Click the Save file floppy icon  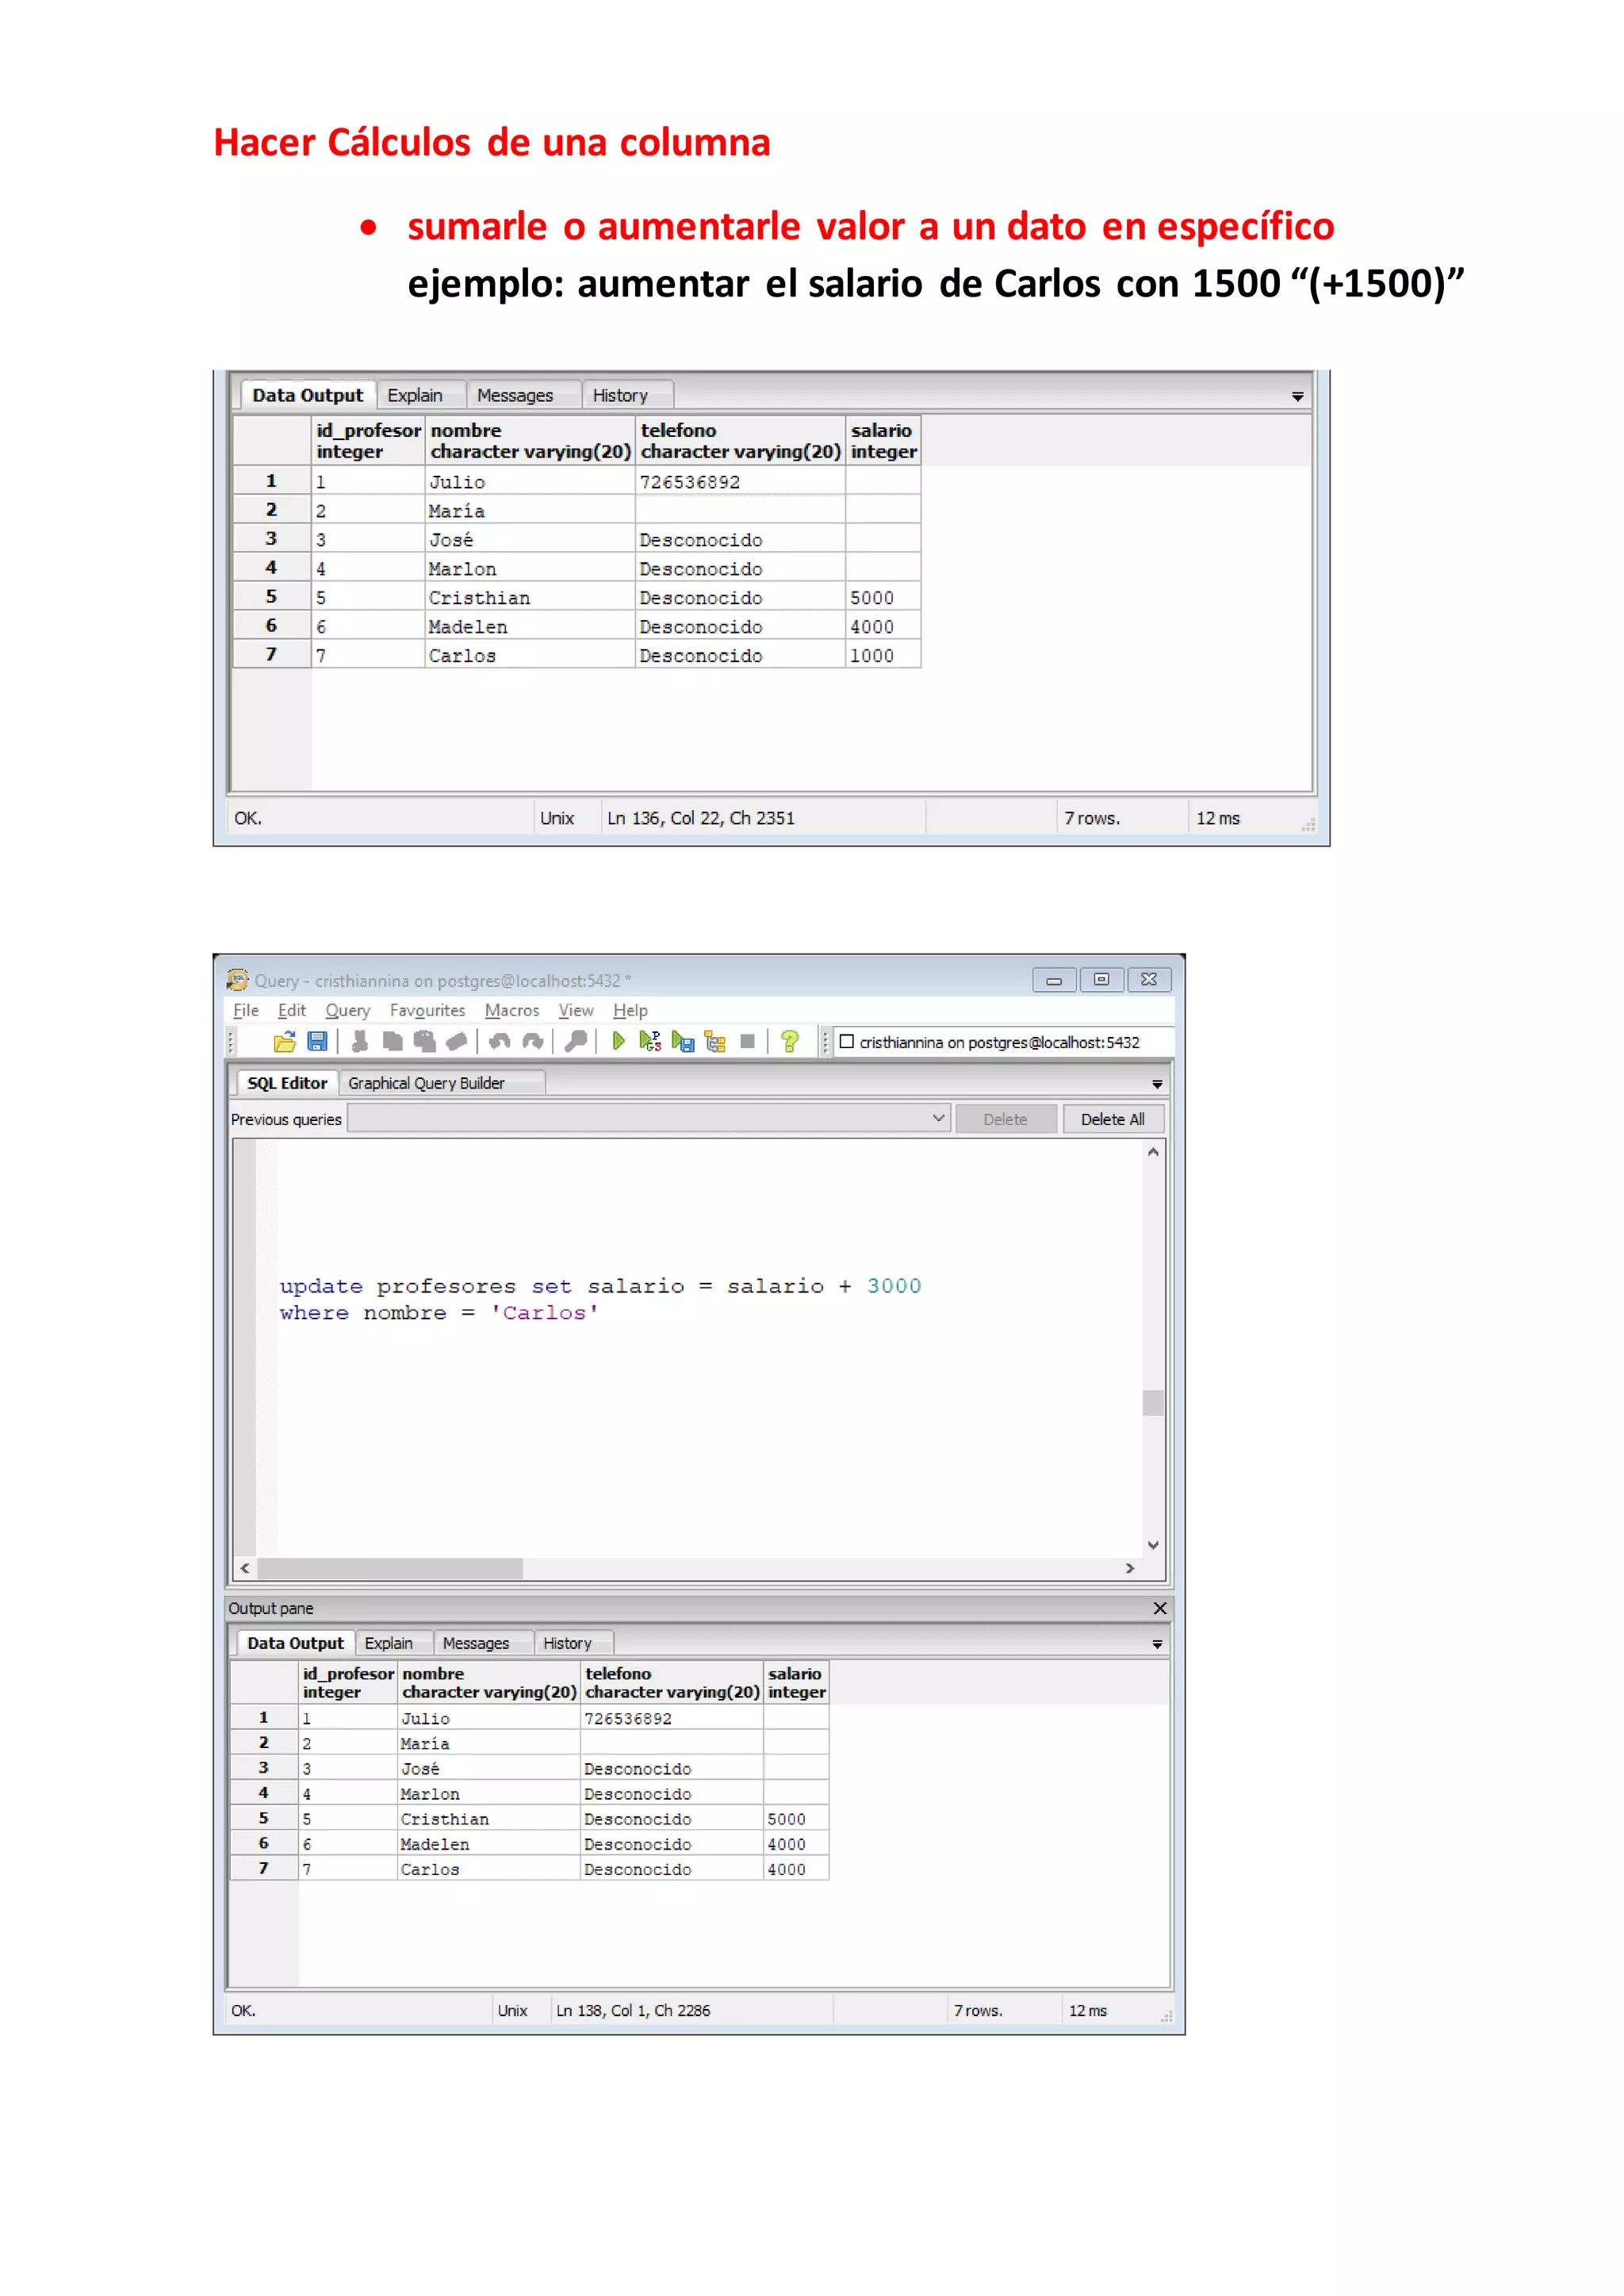click(x=318, y=1042)
